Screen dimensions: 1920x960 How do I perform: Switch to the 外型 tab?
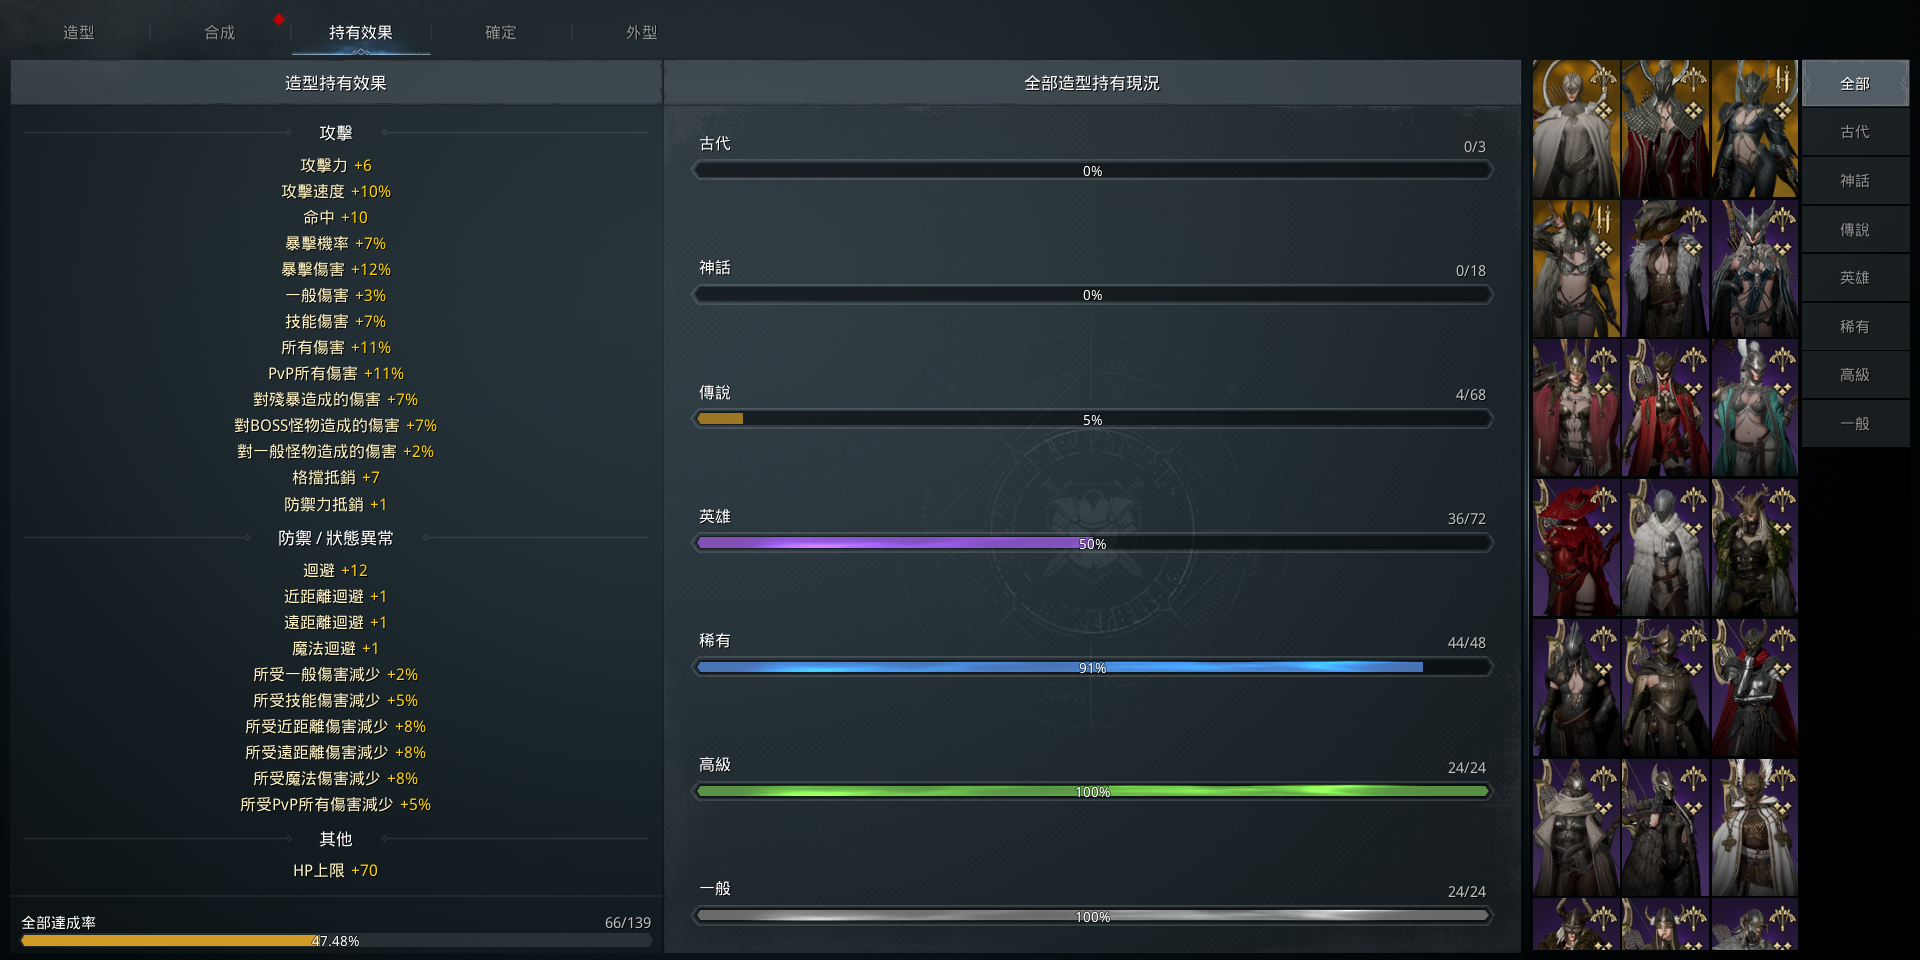pyautogui.click(x=642, y=32)
